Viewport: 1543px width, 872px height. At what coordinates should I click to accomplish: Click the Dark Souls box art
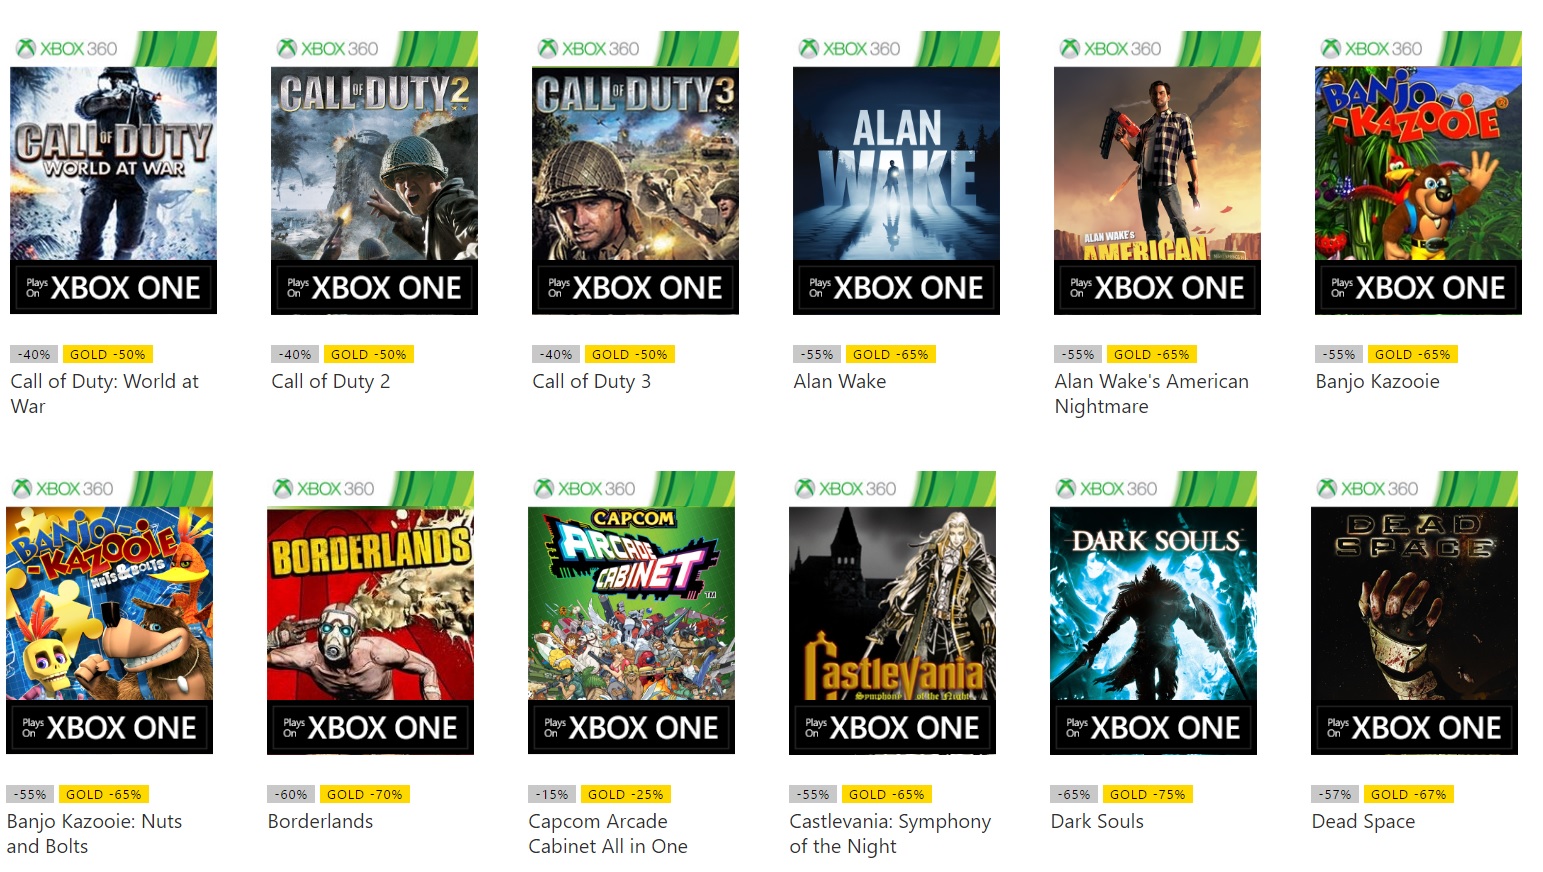(1153, 612)
